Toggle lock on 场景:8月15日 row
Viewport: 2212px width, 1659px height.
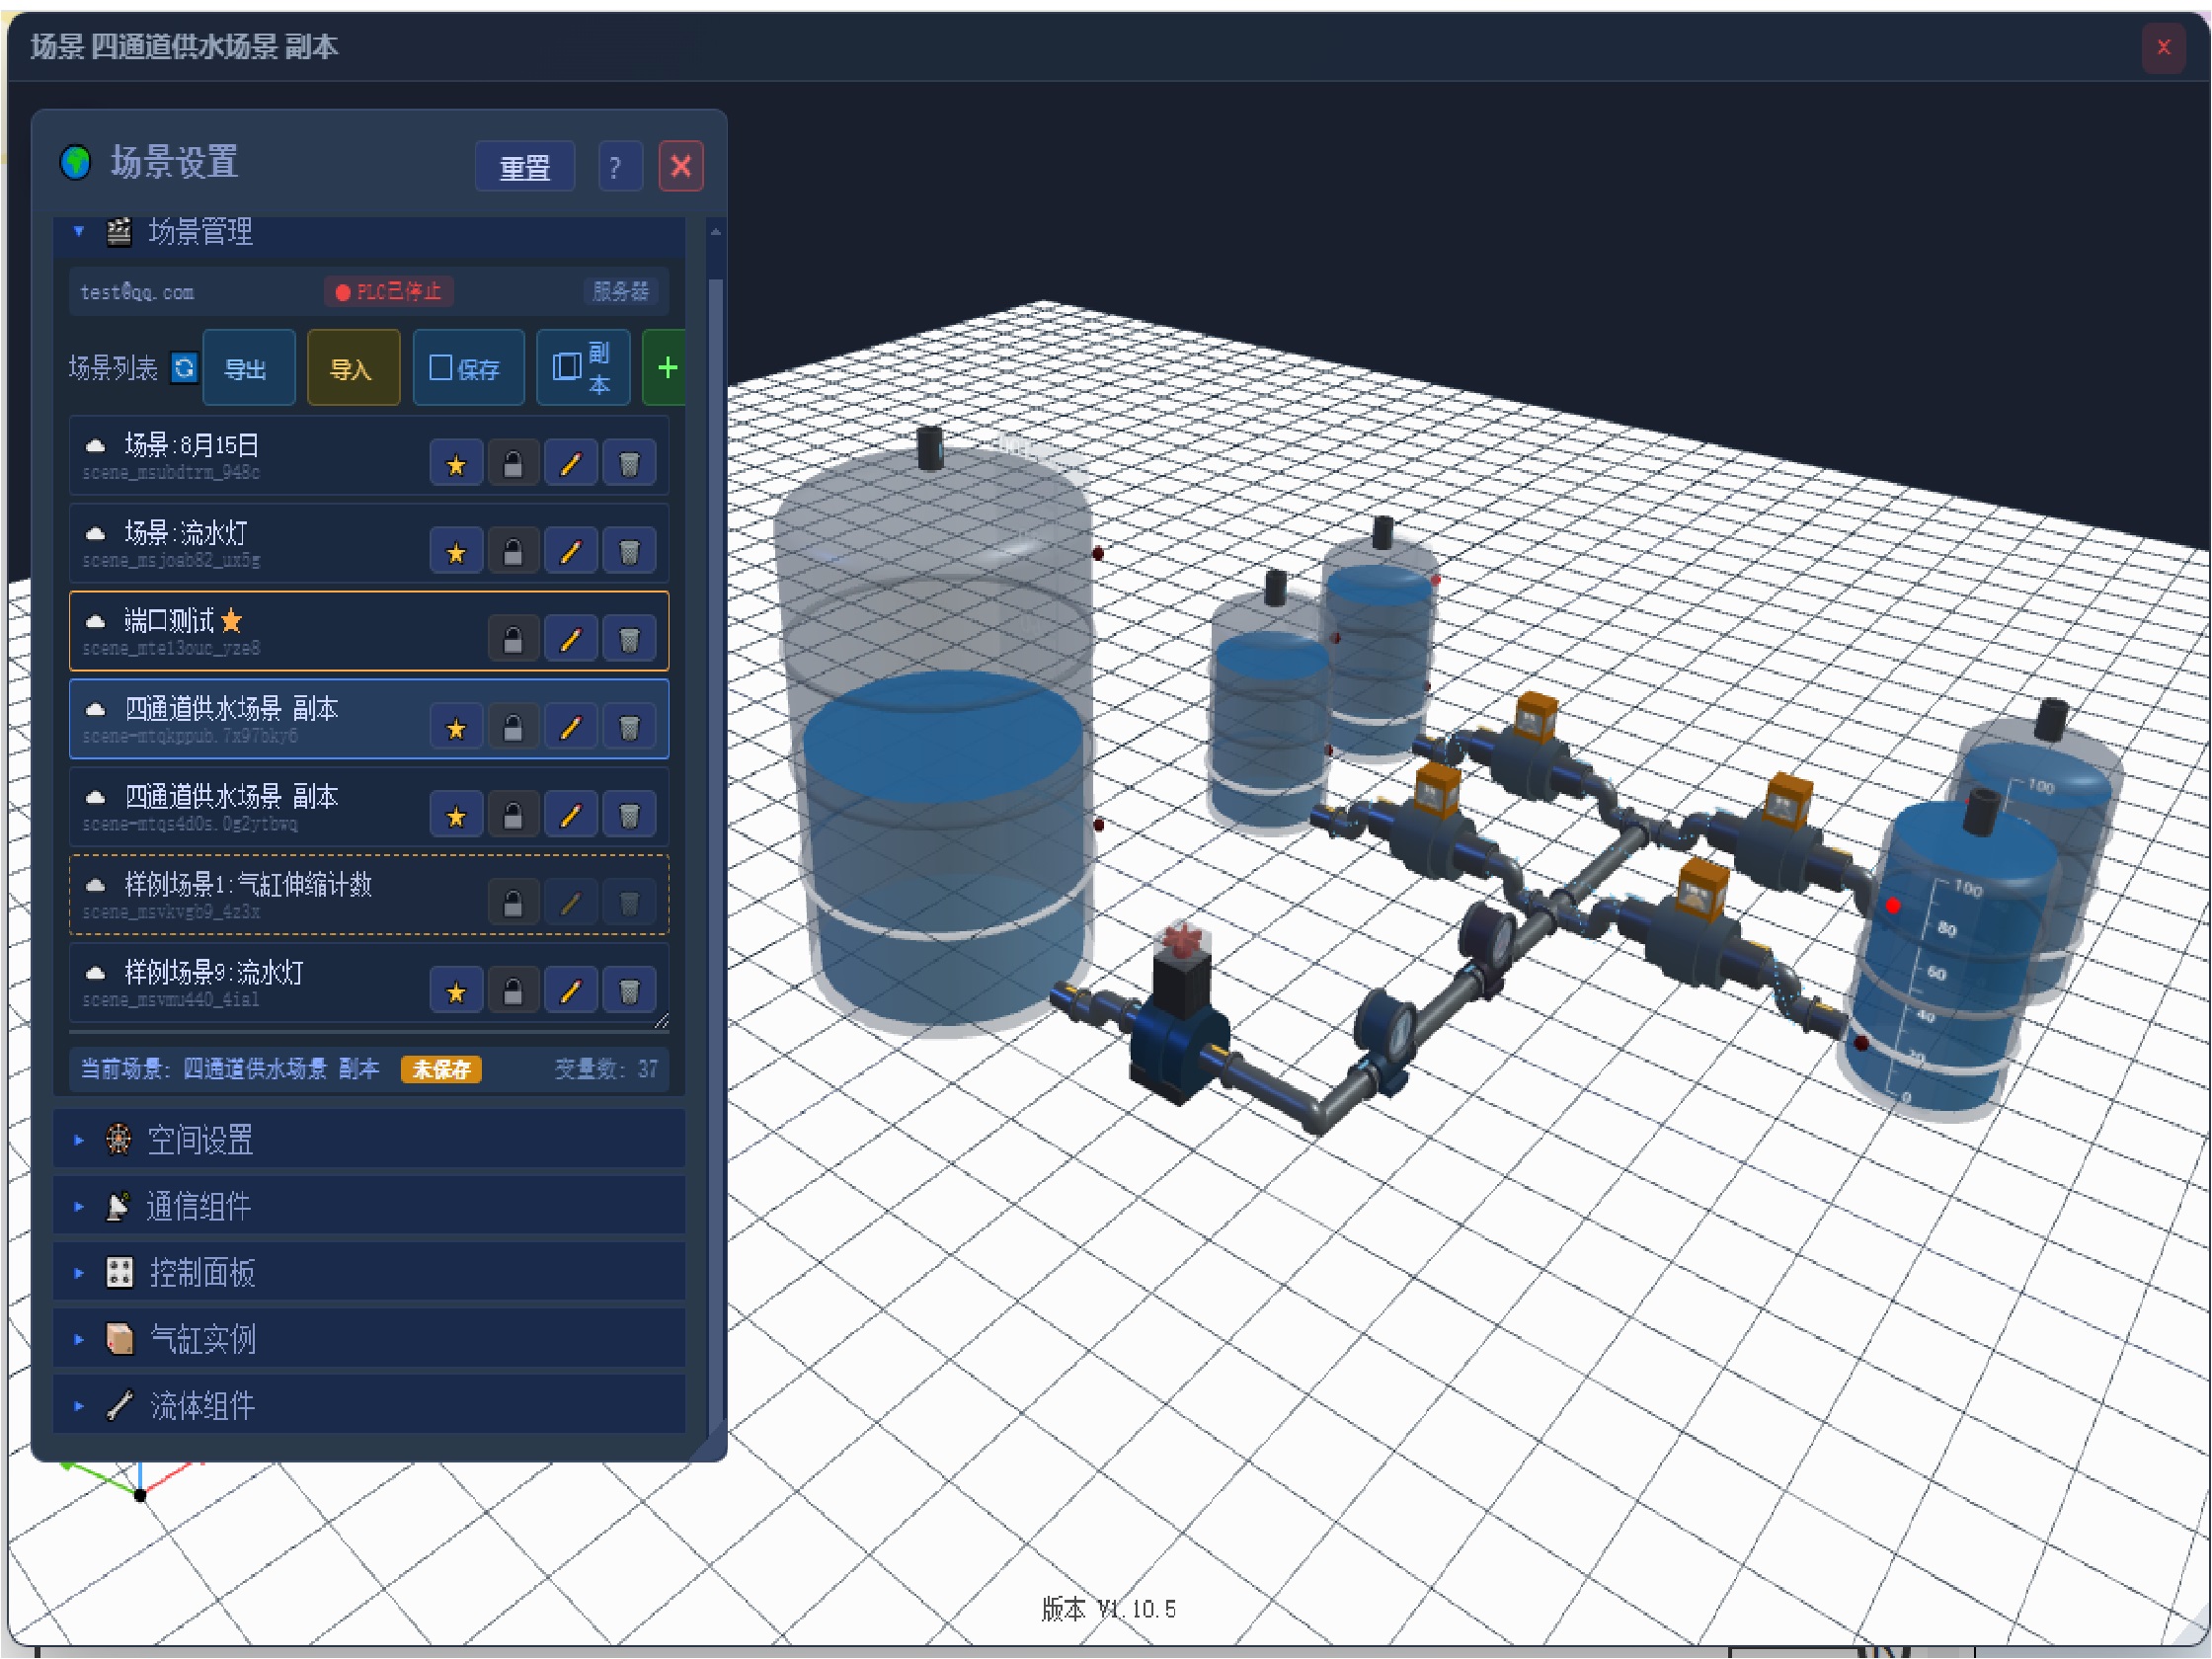pyautogui.click(x=513, y=464)
